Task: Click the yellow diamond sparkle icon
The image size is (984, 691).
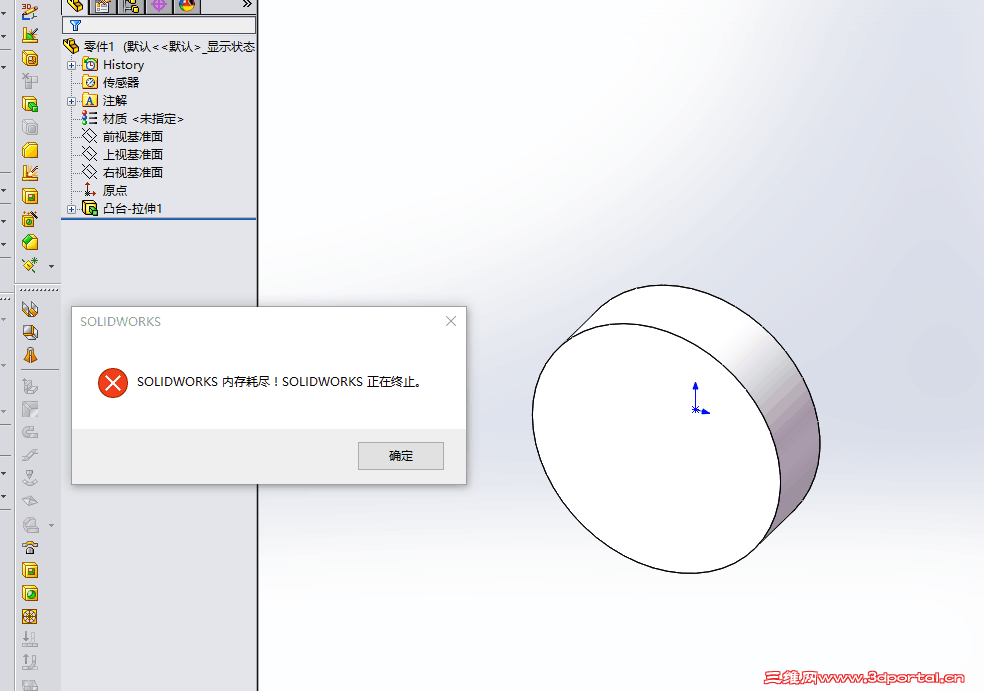Action: tap(29, 265)
